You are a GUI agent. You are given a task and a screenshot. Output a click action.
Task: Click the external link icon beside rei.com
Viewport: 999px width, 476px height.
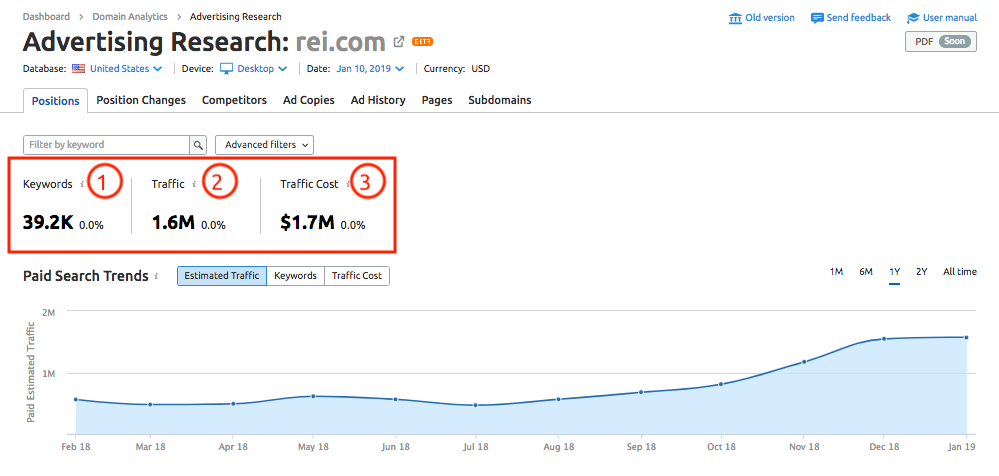click(399, 42)
